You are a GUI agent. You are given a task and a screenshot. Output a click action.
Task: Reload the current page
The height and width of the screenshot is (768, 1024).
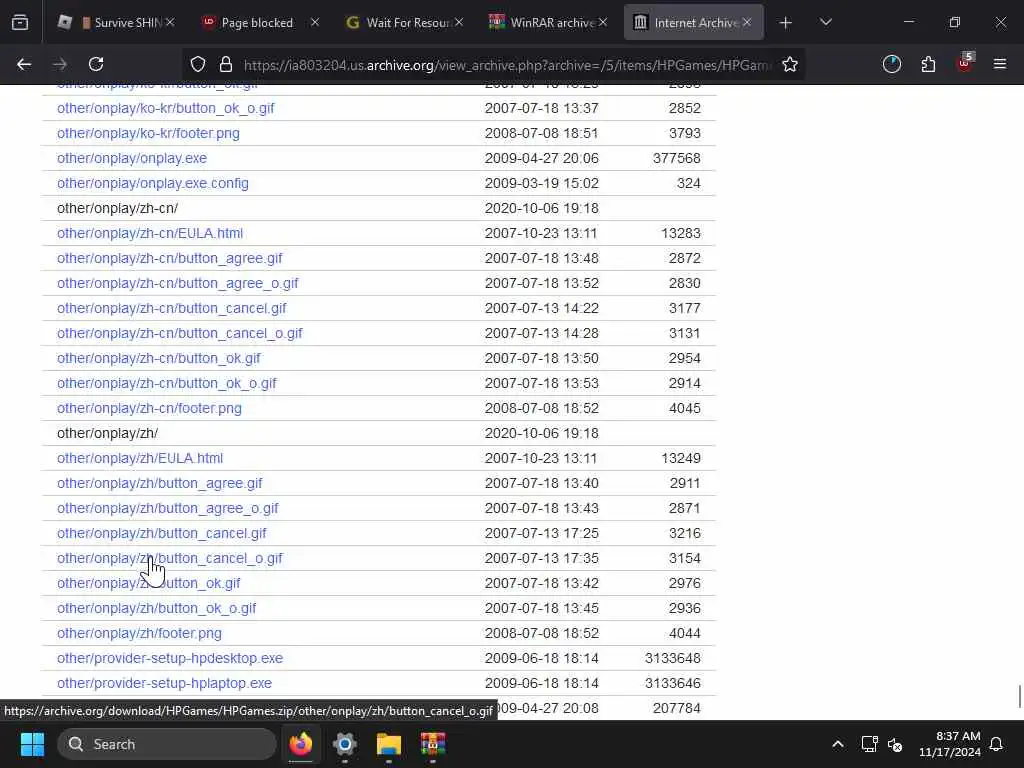[x=96, y=64]
